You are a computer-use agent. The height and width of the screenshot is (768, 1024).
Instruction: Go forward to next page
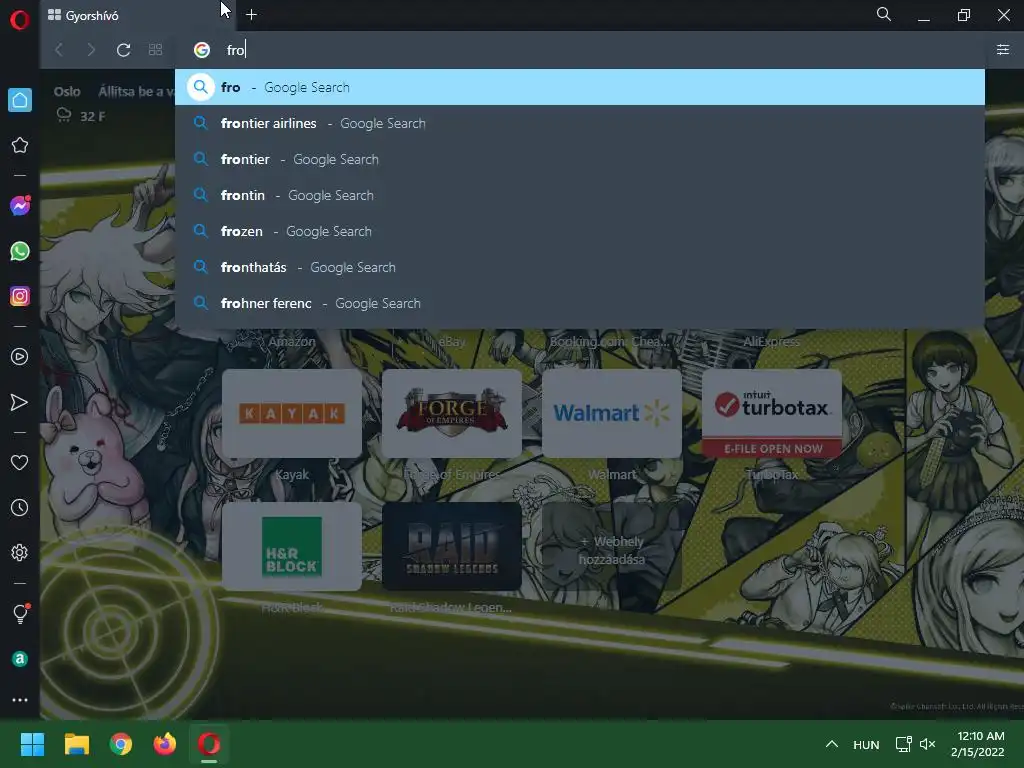[x=91, y=50]
